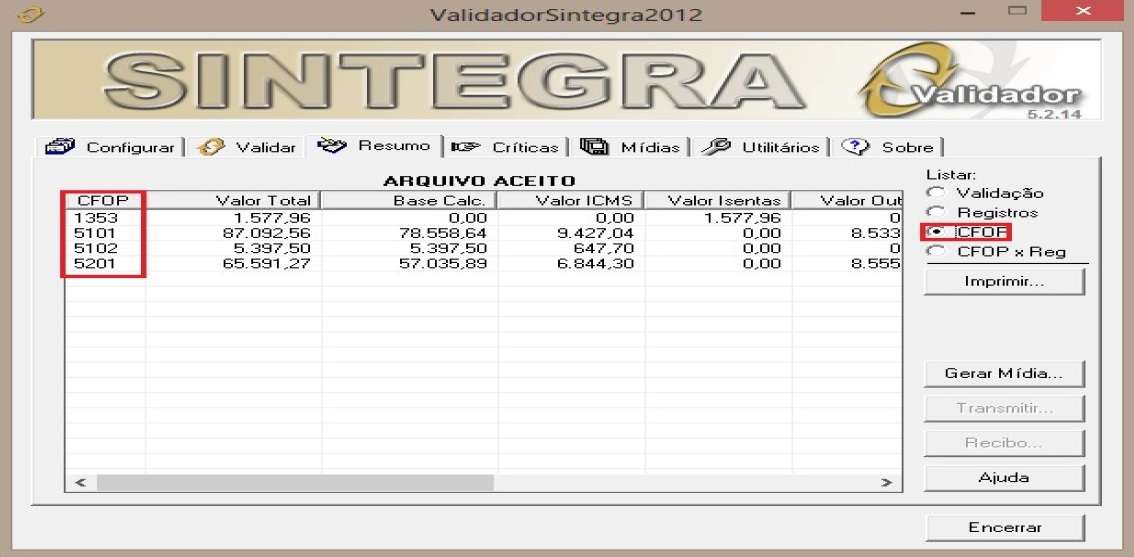1134x557 pixels.
Task: Click the Valor ICMS column header
Action: 571,201
